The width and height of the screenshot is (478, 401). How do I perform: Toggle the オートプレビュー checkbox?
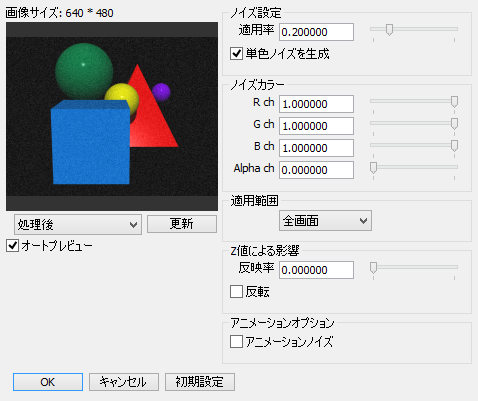pos(12,246)
